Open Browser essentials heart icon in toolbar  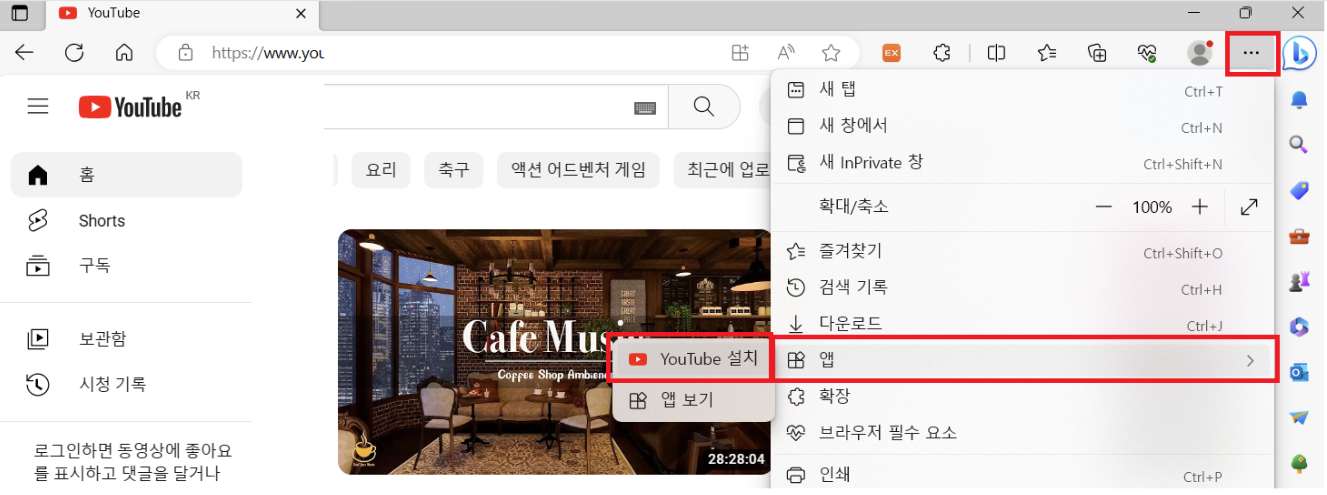[1147, 53]
